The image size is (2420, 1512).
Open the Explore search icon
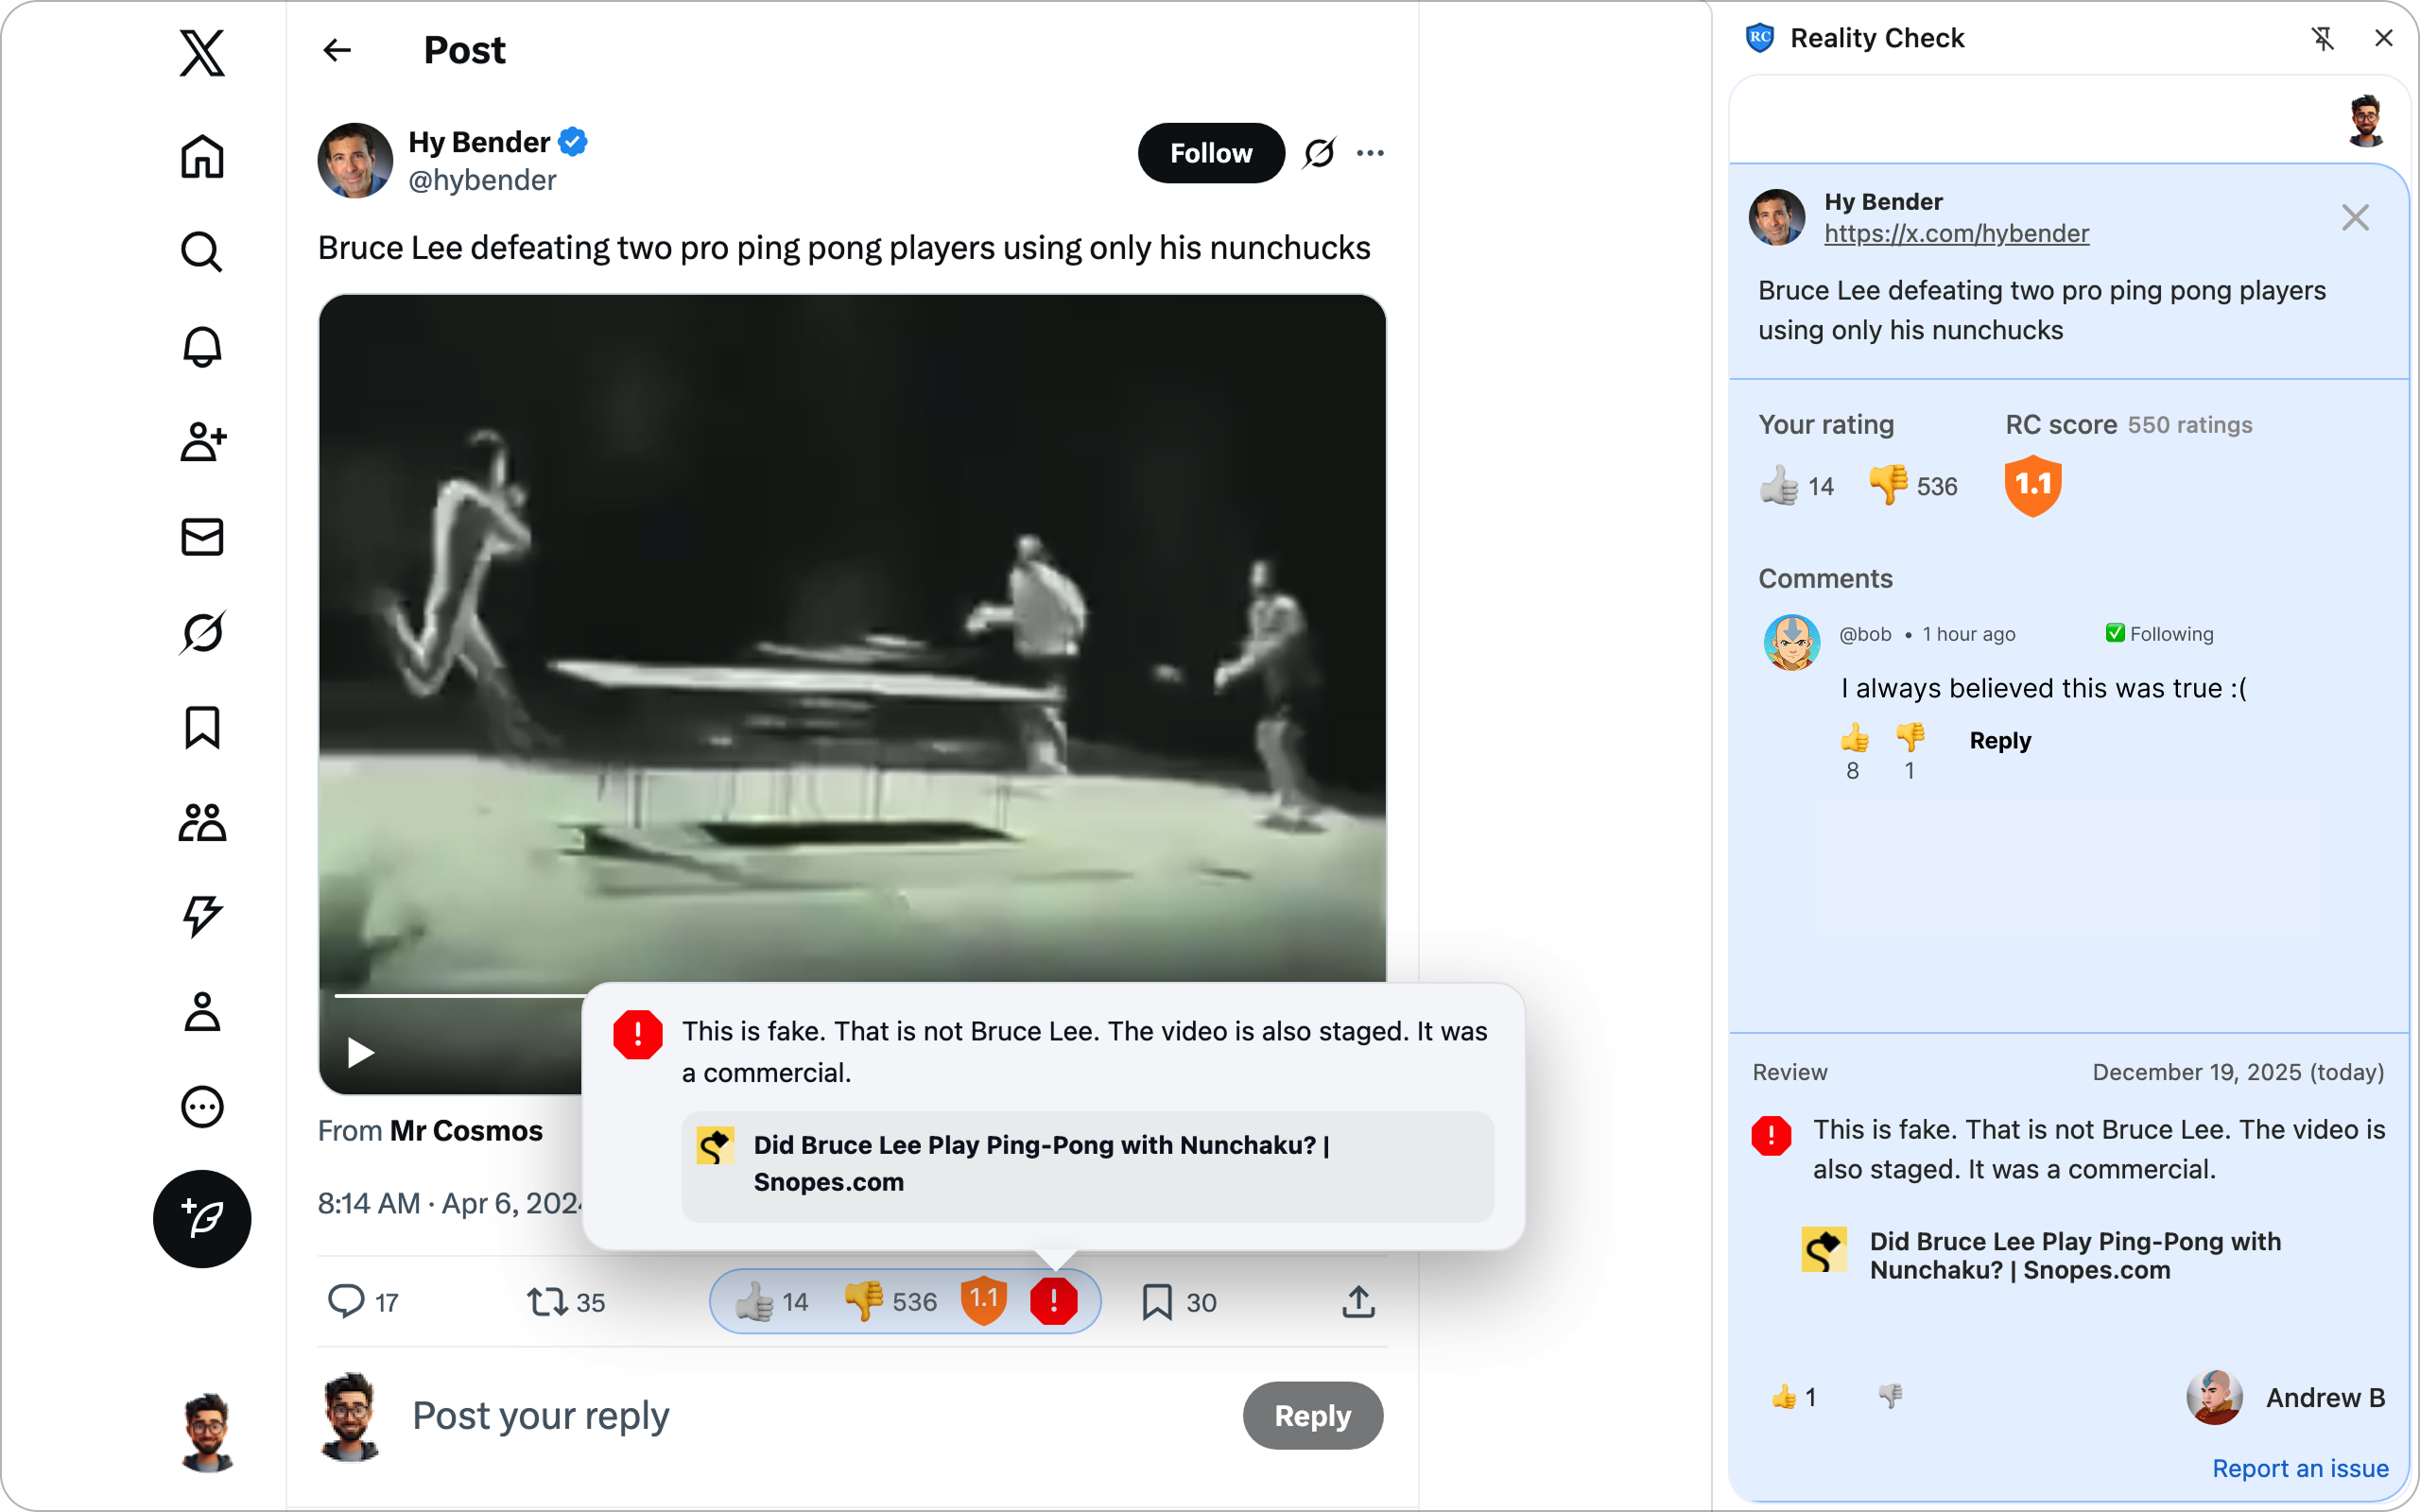pos(202,252)
